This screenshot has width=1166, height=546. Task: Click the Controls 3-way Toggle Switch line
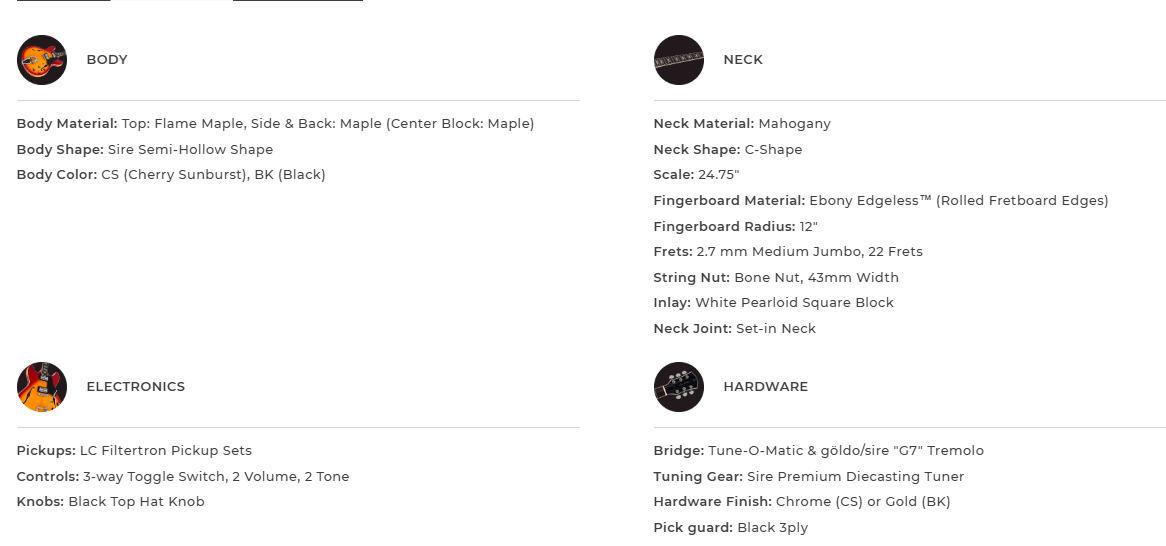tap(183, 477)
